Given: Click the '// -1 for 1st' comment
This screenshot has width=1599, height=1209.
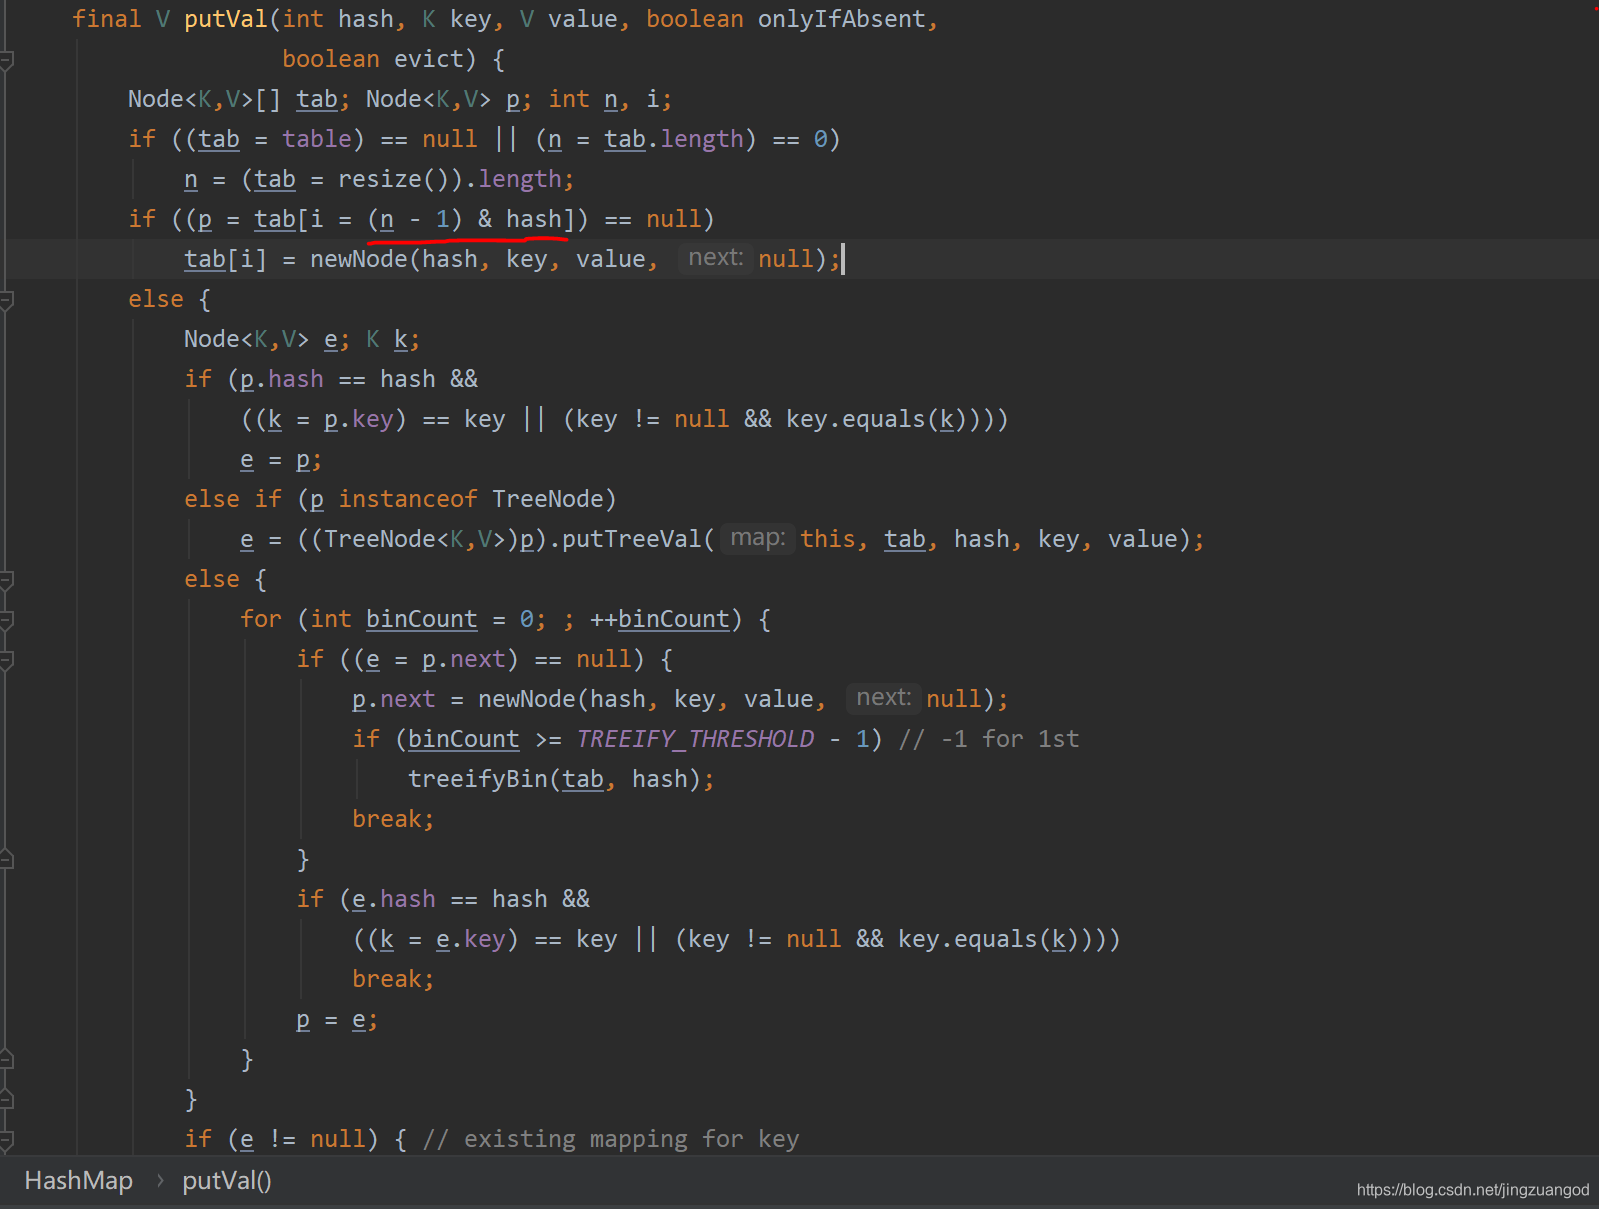Looking at the screenshot, I should (x=989, y=739).
